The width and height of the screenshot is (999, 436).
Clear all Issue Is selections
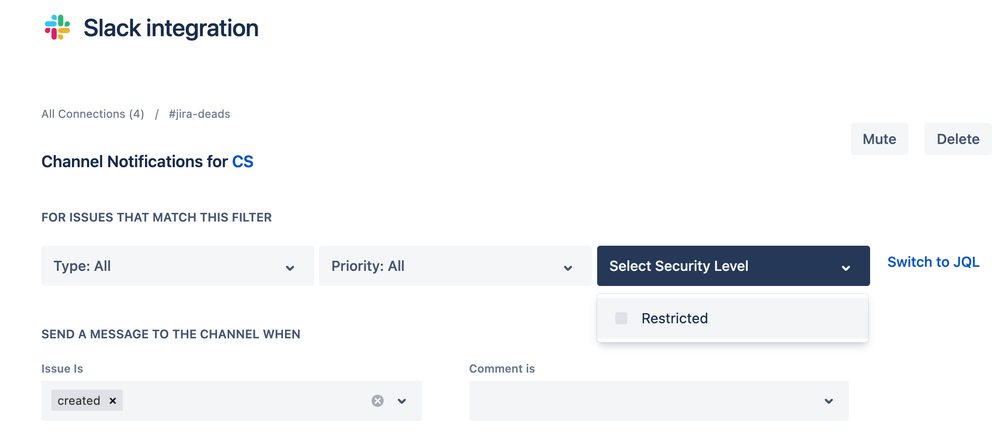coord(378,400)
